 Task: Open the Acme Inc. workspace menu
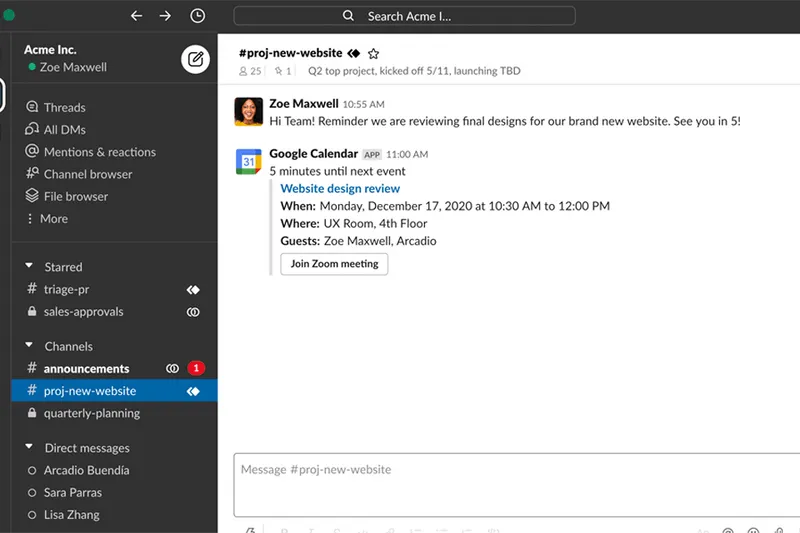pos(50,49)
